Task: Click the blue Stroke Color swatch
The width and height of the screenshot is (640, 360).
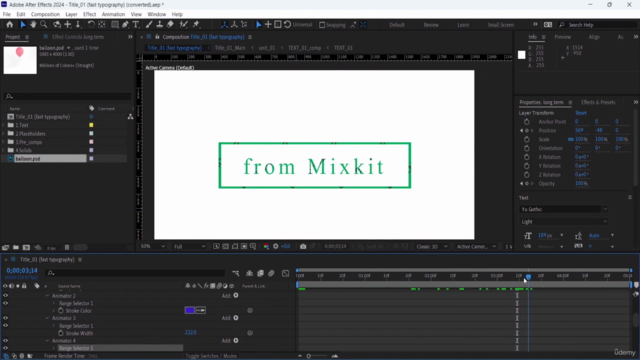Action: 190,311
